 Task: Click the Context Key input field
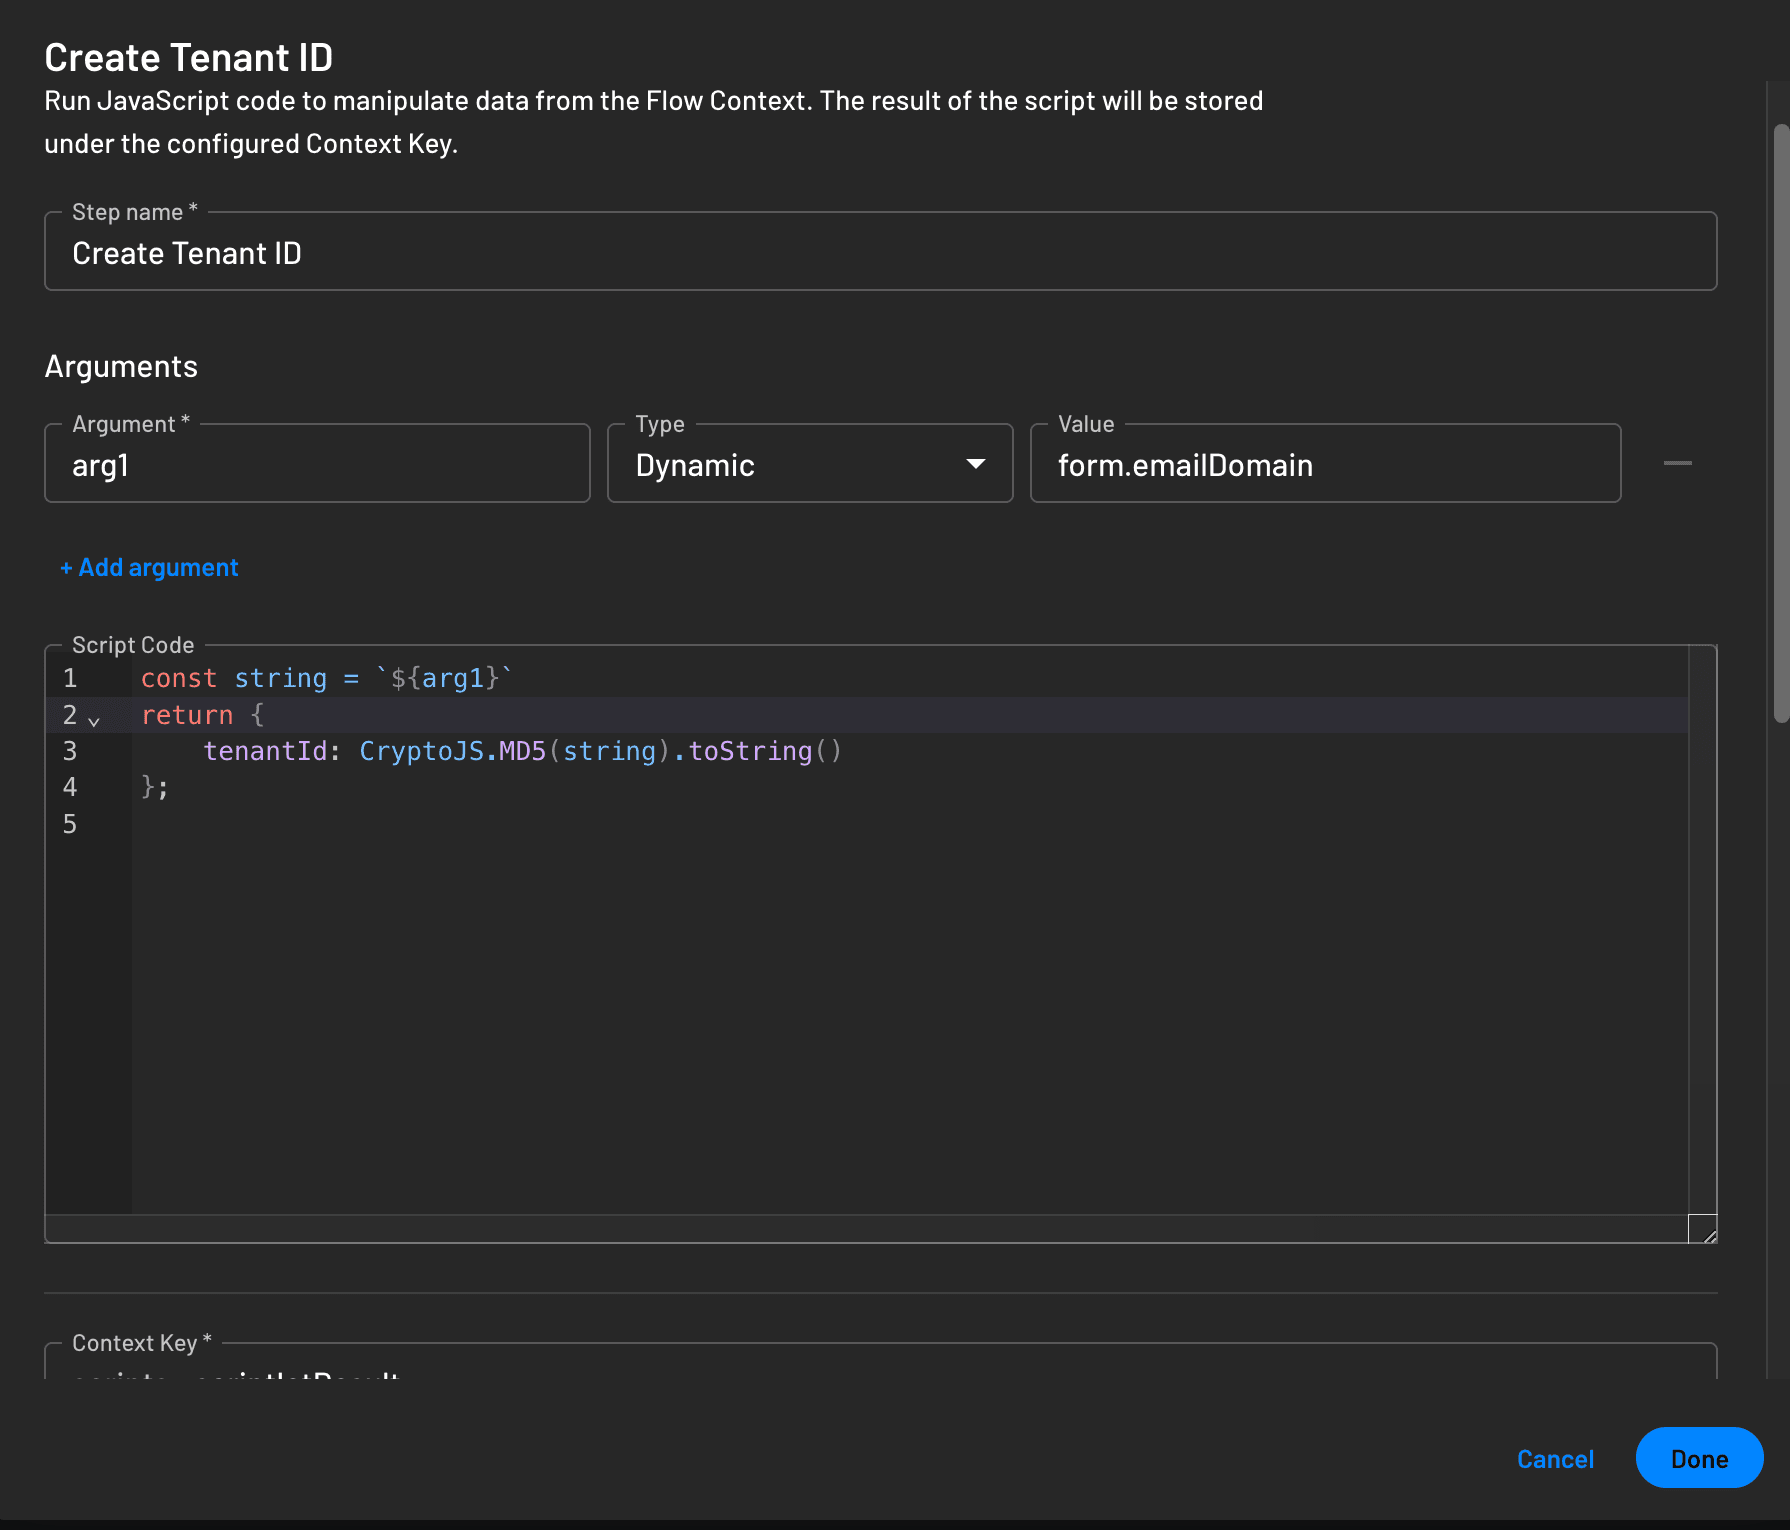(x=881, y=1362)
